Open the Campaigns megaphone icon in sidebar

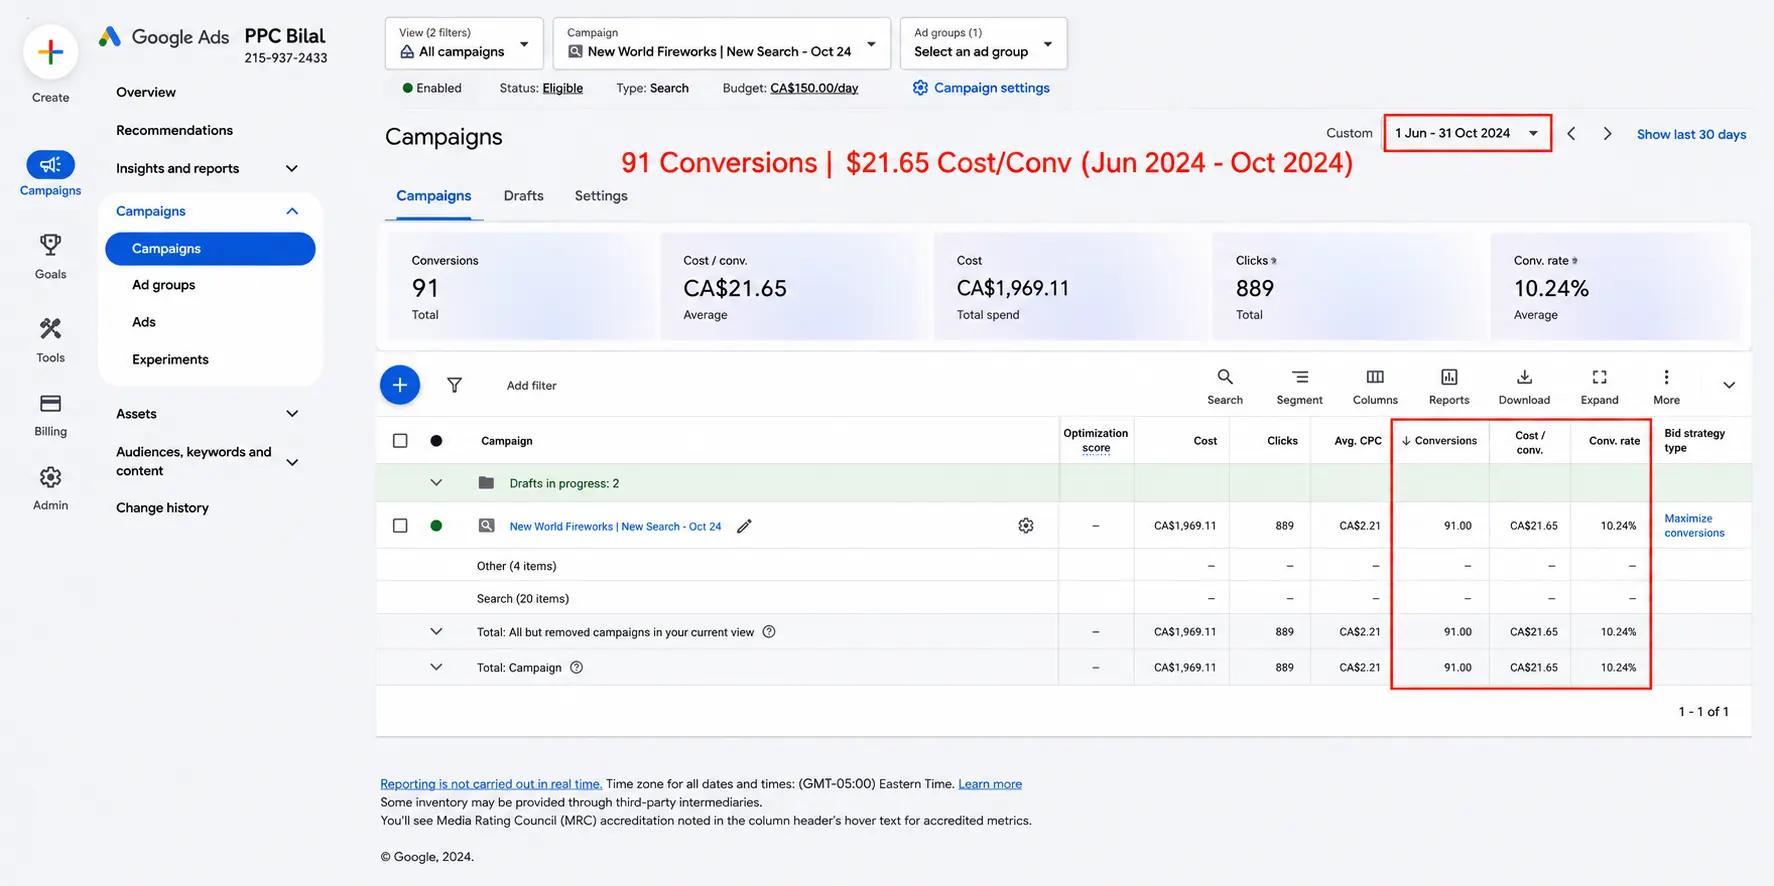(50, 164)
